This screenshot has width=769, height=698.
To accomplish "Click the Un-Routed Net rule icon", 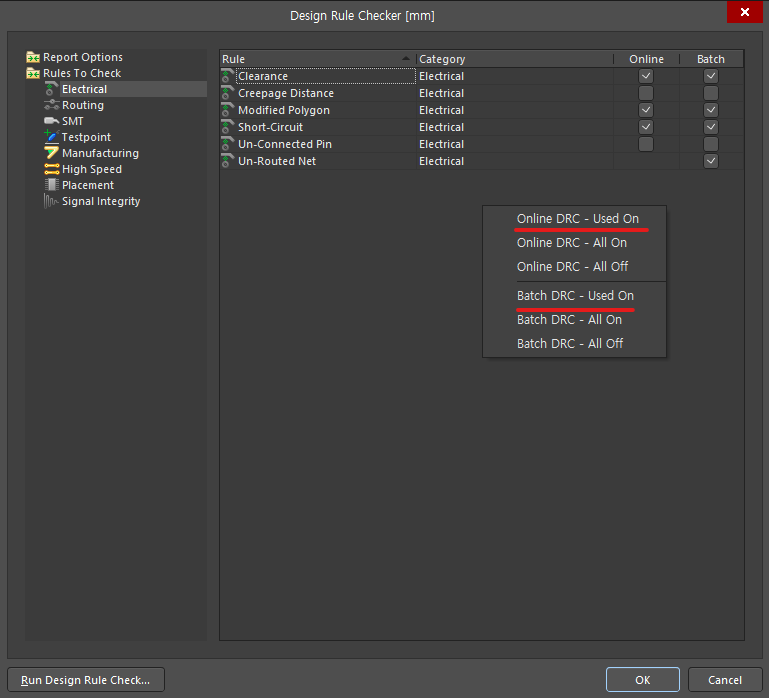I will 227,161.
